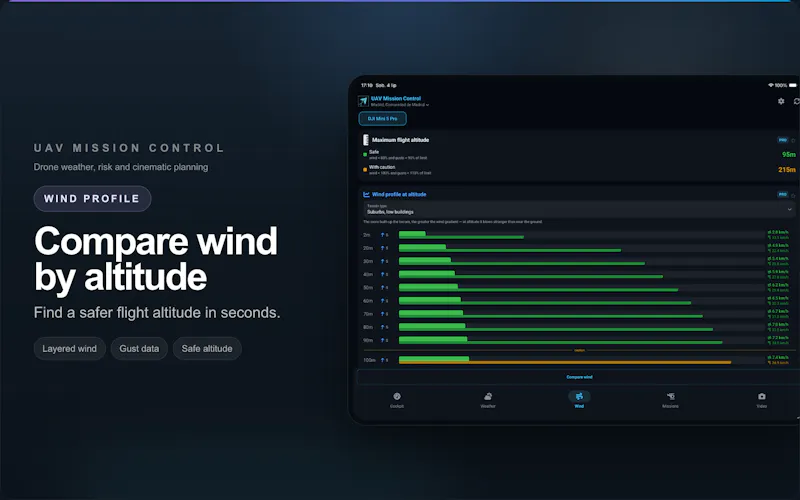Favorite the Maximum flight altitude card star
The image size is (800, 500).
point(793,140)
